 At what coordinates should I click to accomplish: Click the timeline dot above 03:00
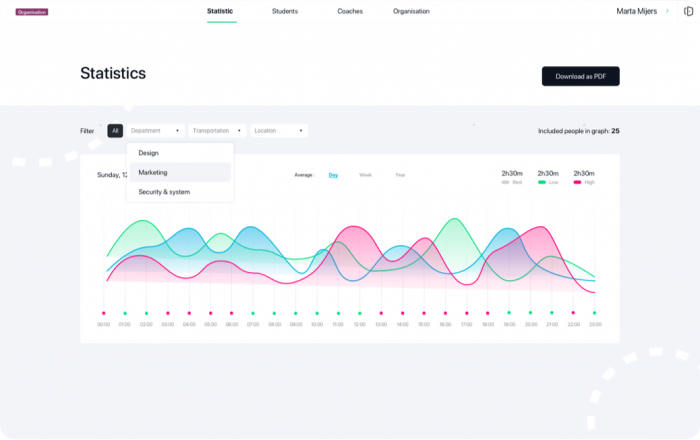coord(168,313)
